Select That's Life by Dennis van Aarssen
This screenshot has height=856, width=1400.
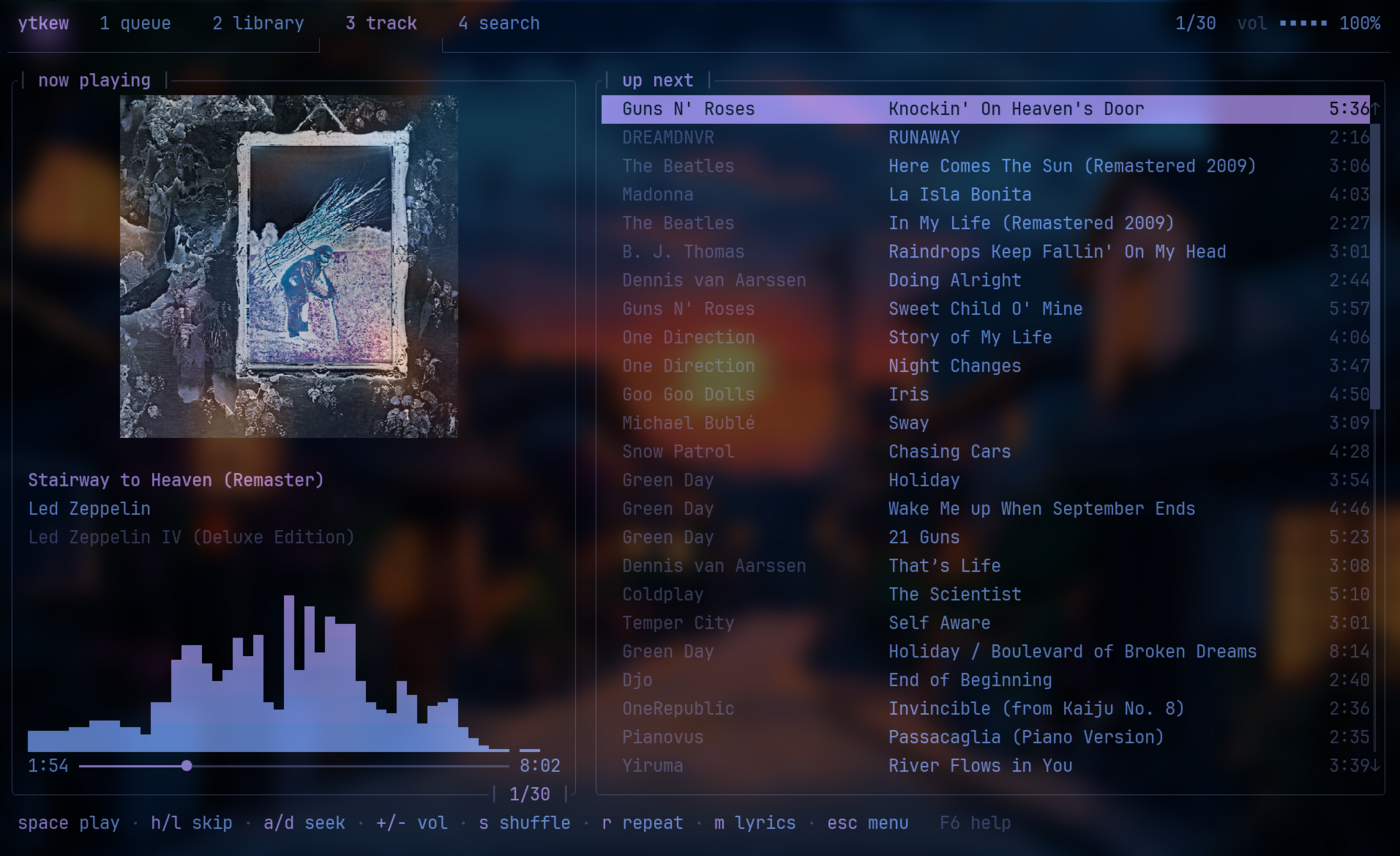985,565
